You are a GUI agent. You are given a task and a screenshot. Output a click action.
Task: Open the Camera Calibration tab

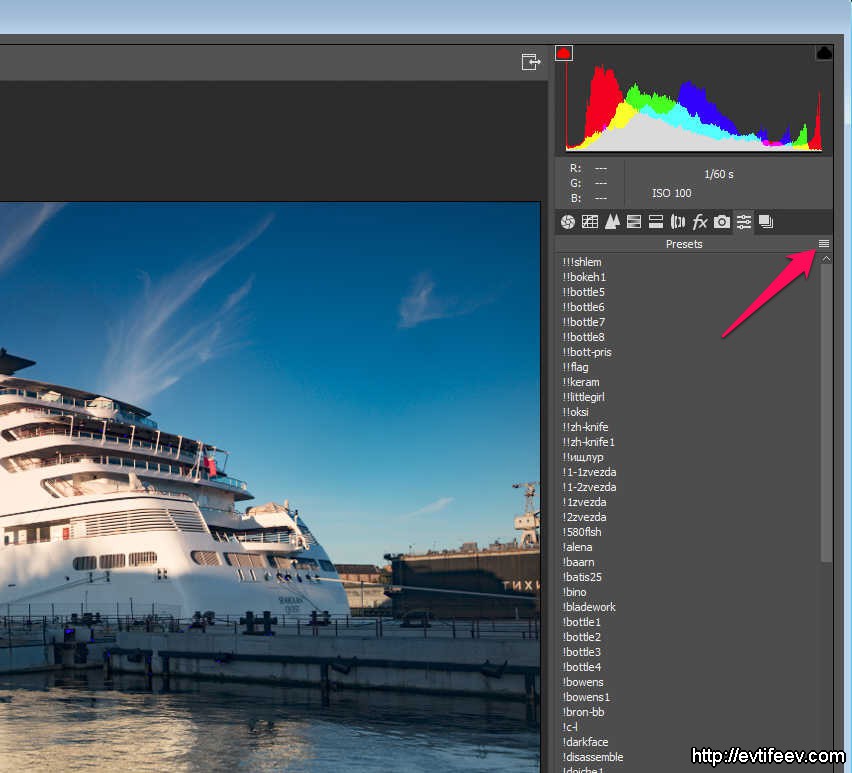point(722,222)
